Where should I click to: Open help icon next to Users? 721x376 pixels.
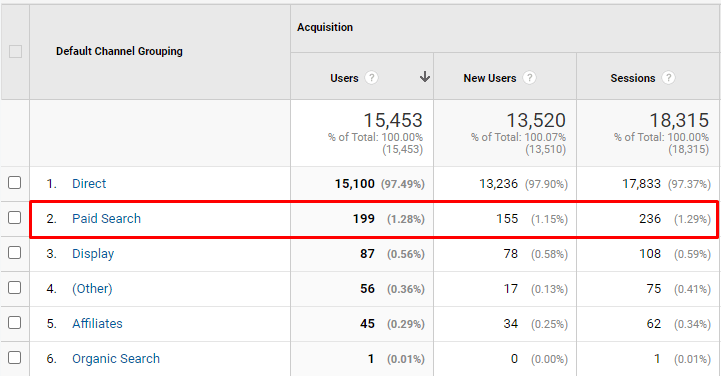[x=372, y=78]
